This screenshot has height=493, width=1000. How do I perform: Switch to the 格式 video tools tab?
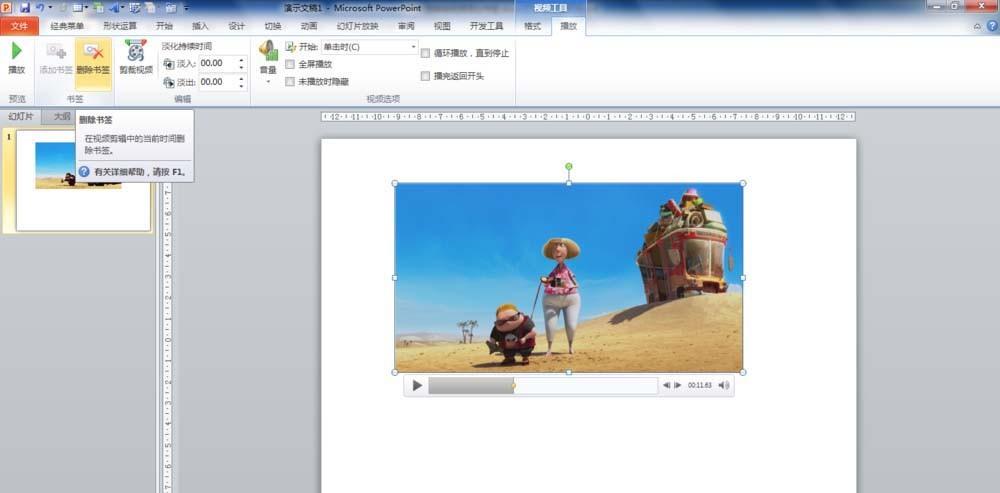533,26
